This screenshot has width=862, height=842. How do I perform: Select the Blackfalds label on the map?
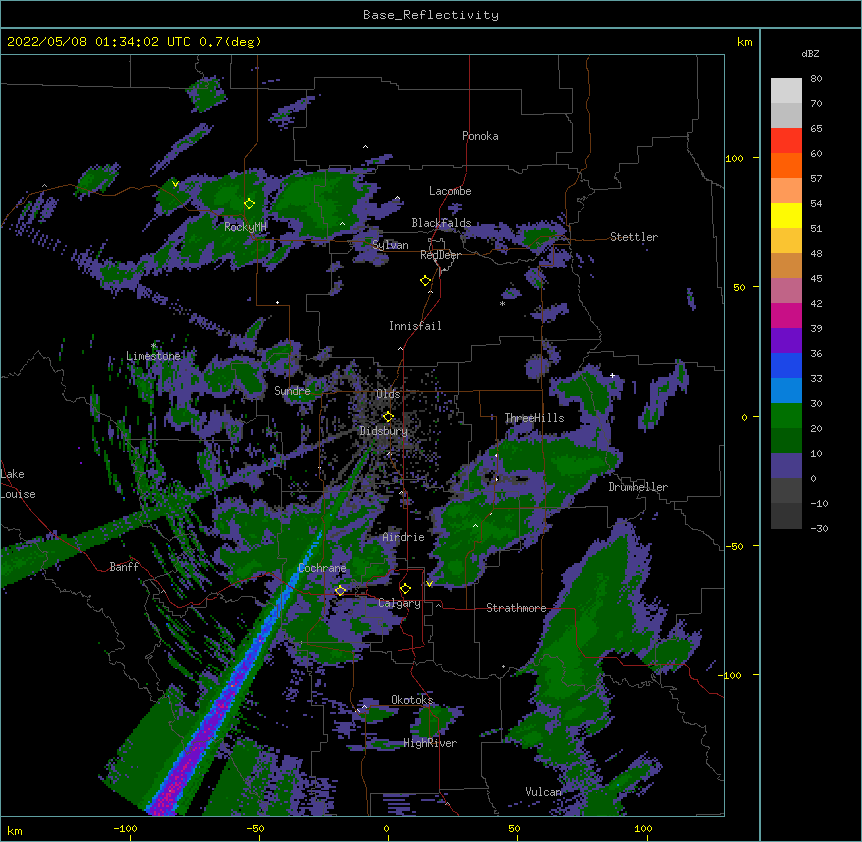point(441,223)
